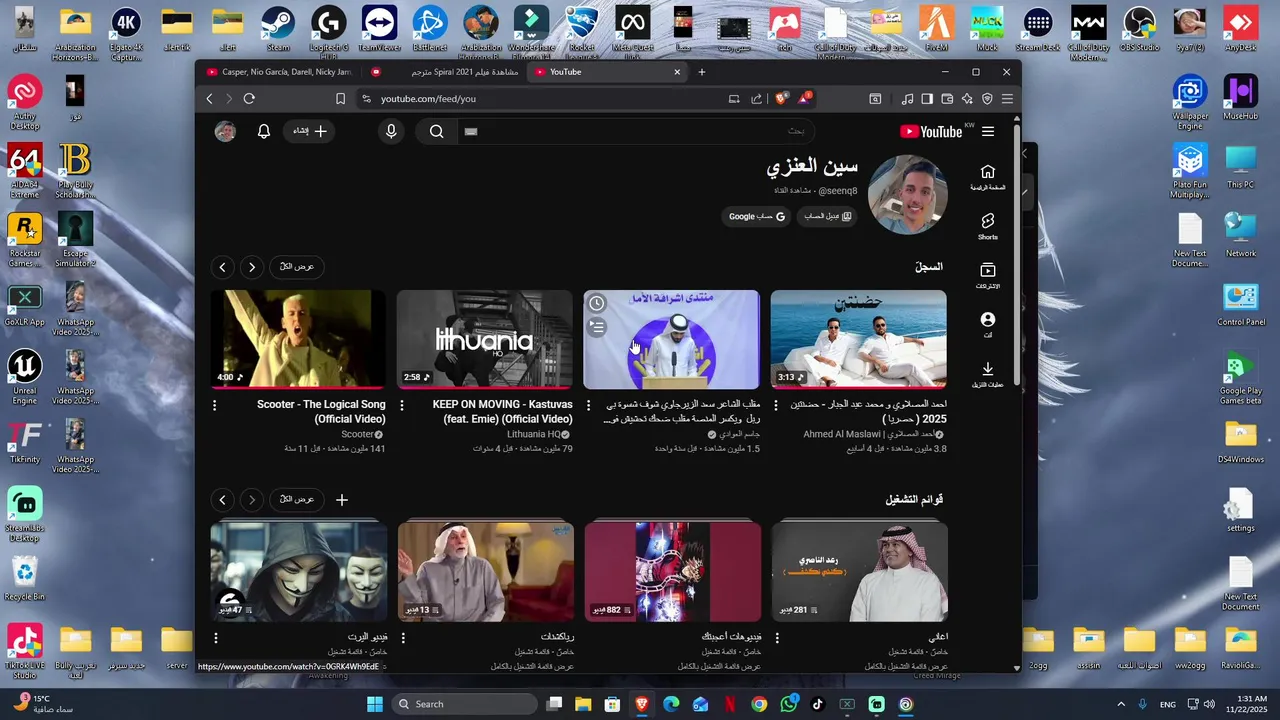Viewport: 1280px width, 720px height.
Task: Switch to Casper, Nio García browser tab
Action: (x=278, y=72)
